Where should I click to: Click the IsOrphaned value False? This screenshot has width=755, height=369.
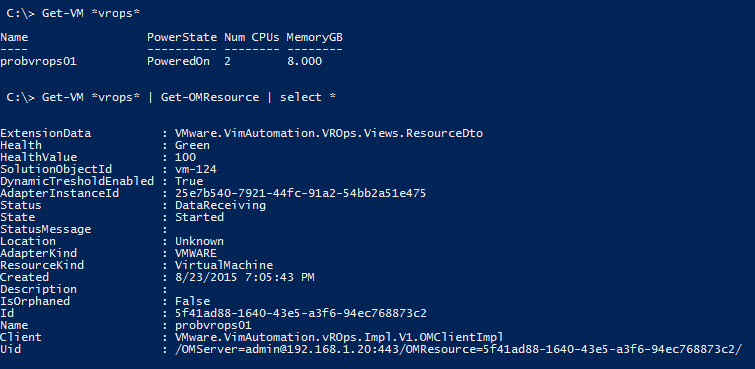pyautogui.click(x=193, y=302)
